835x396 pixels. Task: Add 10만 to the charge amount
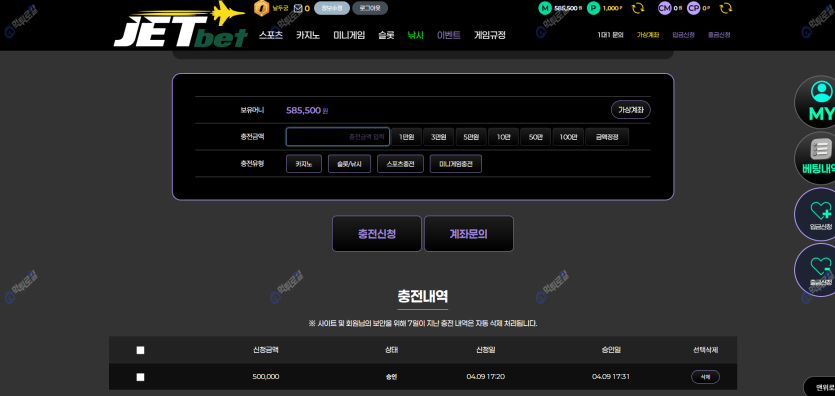pyautogui.click(x=503, y=137)
